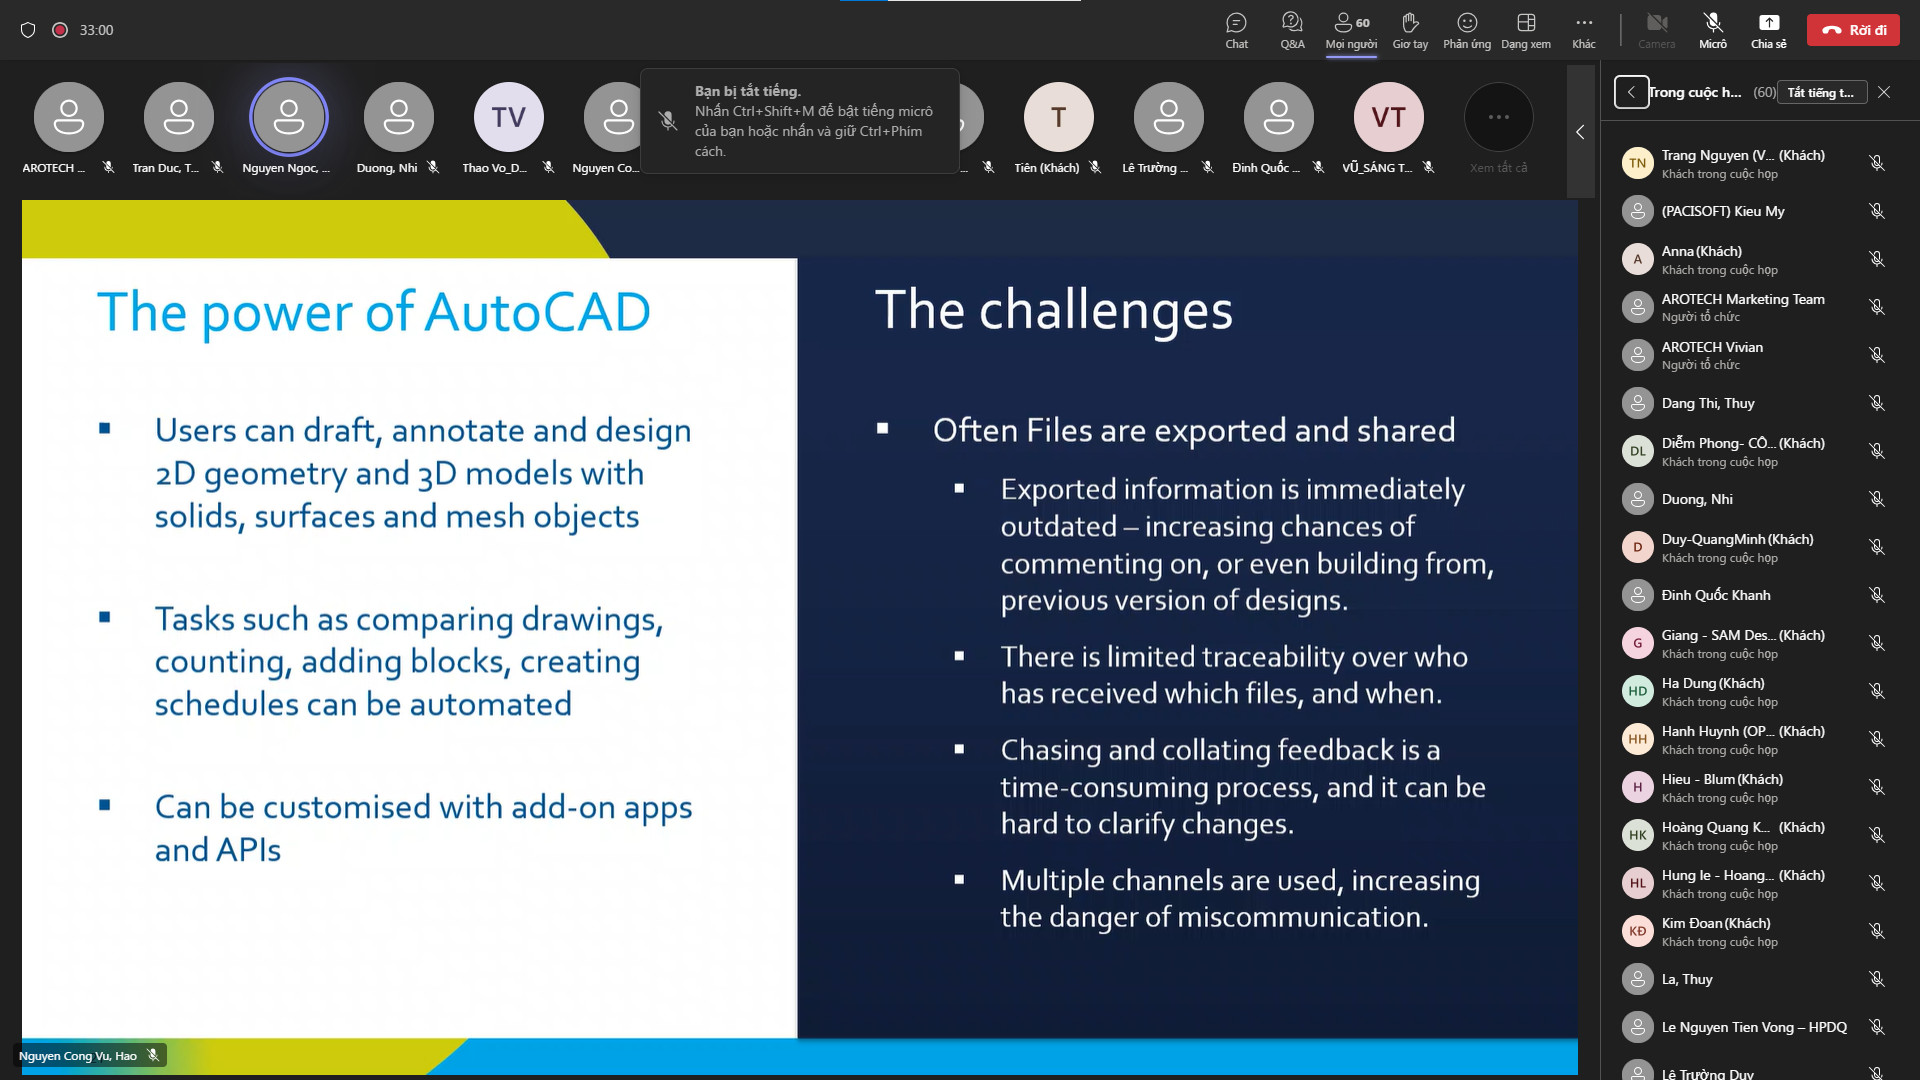This screenshot has width=1920, height=1080.
Task: Raise hand with Giơ tay icon
Action: [x=1410, y=30]
